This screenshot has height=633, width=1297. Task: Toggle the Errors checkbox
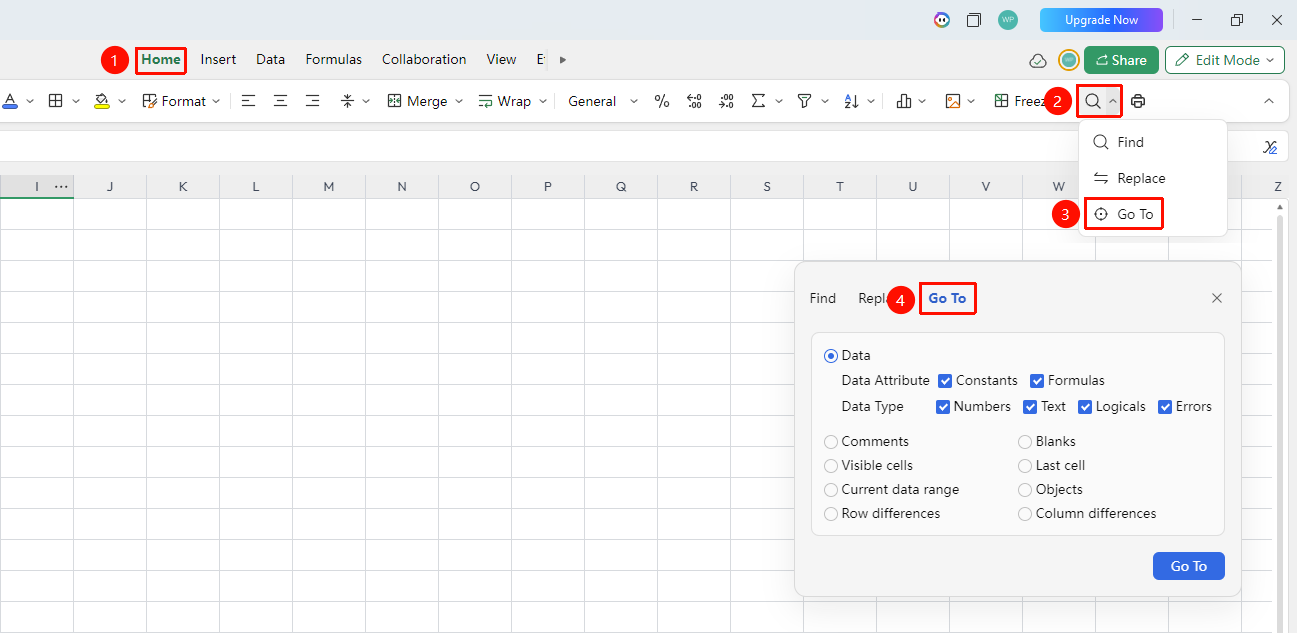click(x=1165, y=407)
